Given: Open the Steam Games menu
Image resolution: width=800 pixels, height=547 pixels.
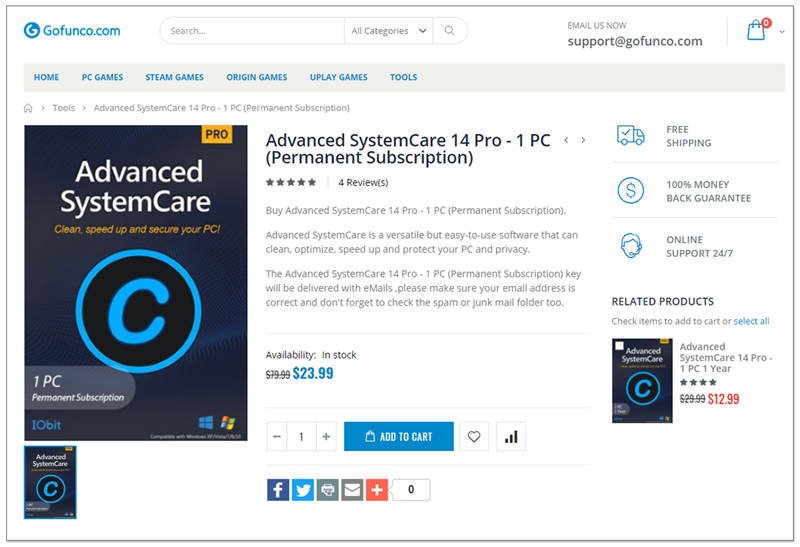Looking at the screenshot, I should tap(174, 77).
